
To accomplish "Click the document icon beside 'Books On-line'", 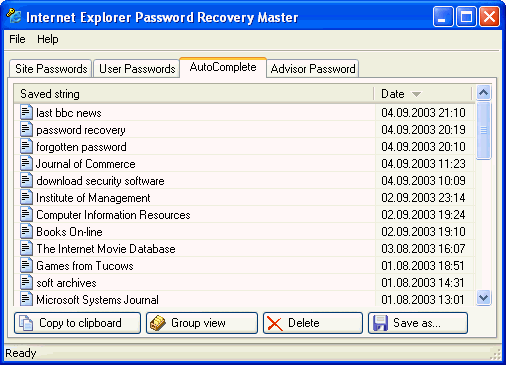I will point(26,231).
